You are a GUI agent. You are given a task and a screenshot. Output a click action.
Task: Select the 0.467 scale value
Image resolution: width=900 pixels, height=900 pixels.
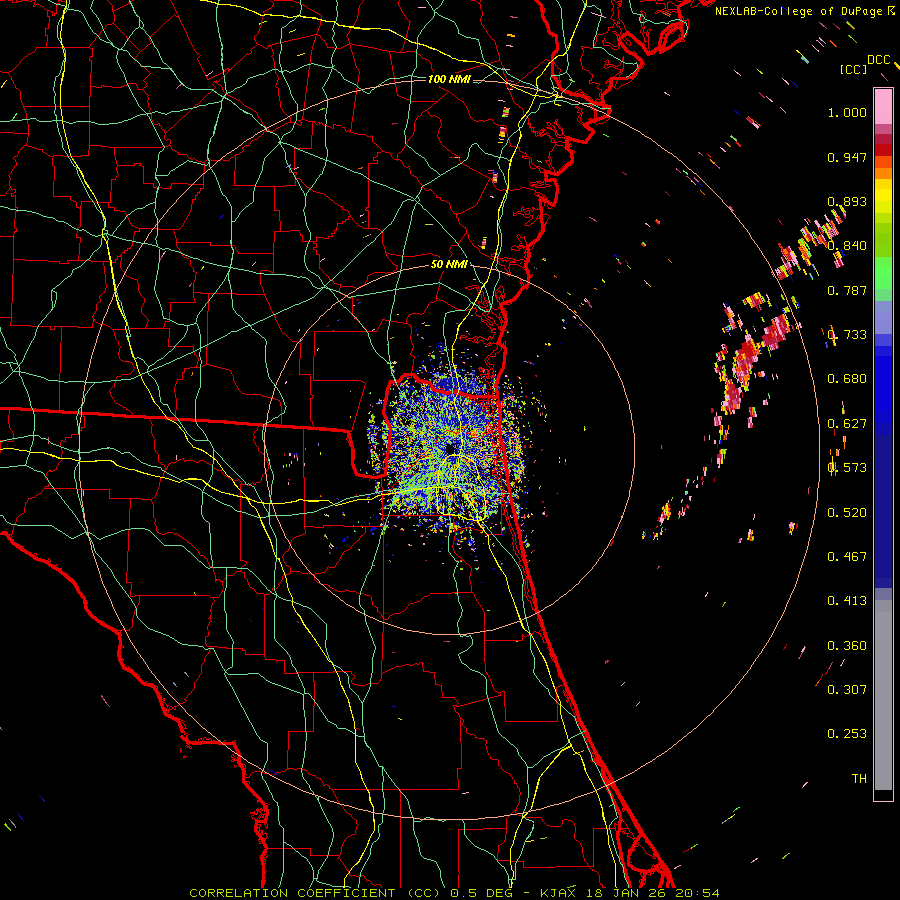tap(847, 557)
